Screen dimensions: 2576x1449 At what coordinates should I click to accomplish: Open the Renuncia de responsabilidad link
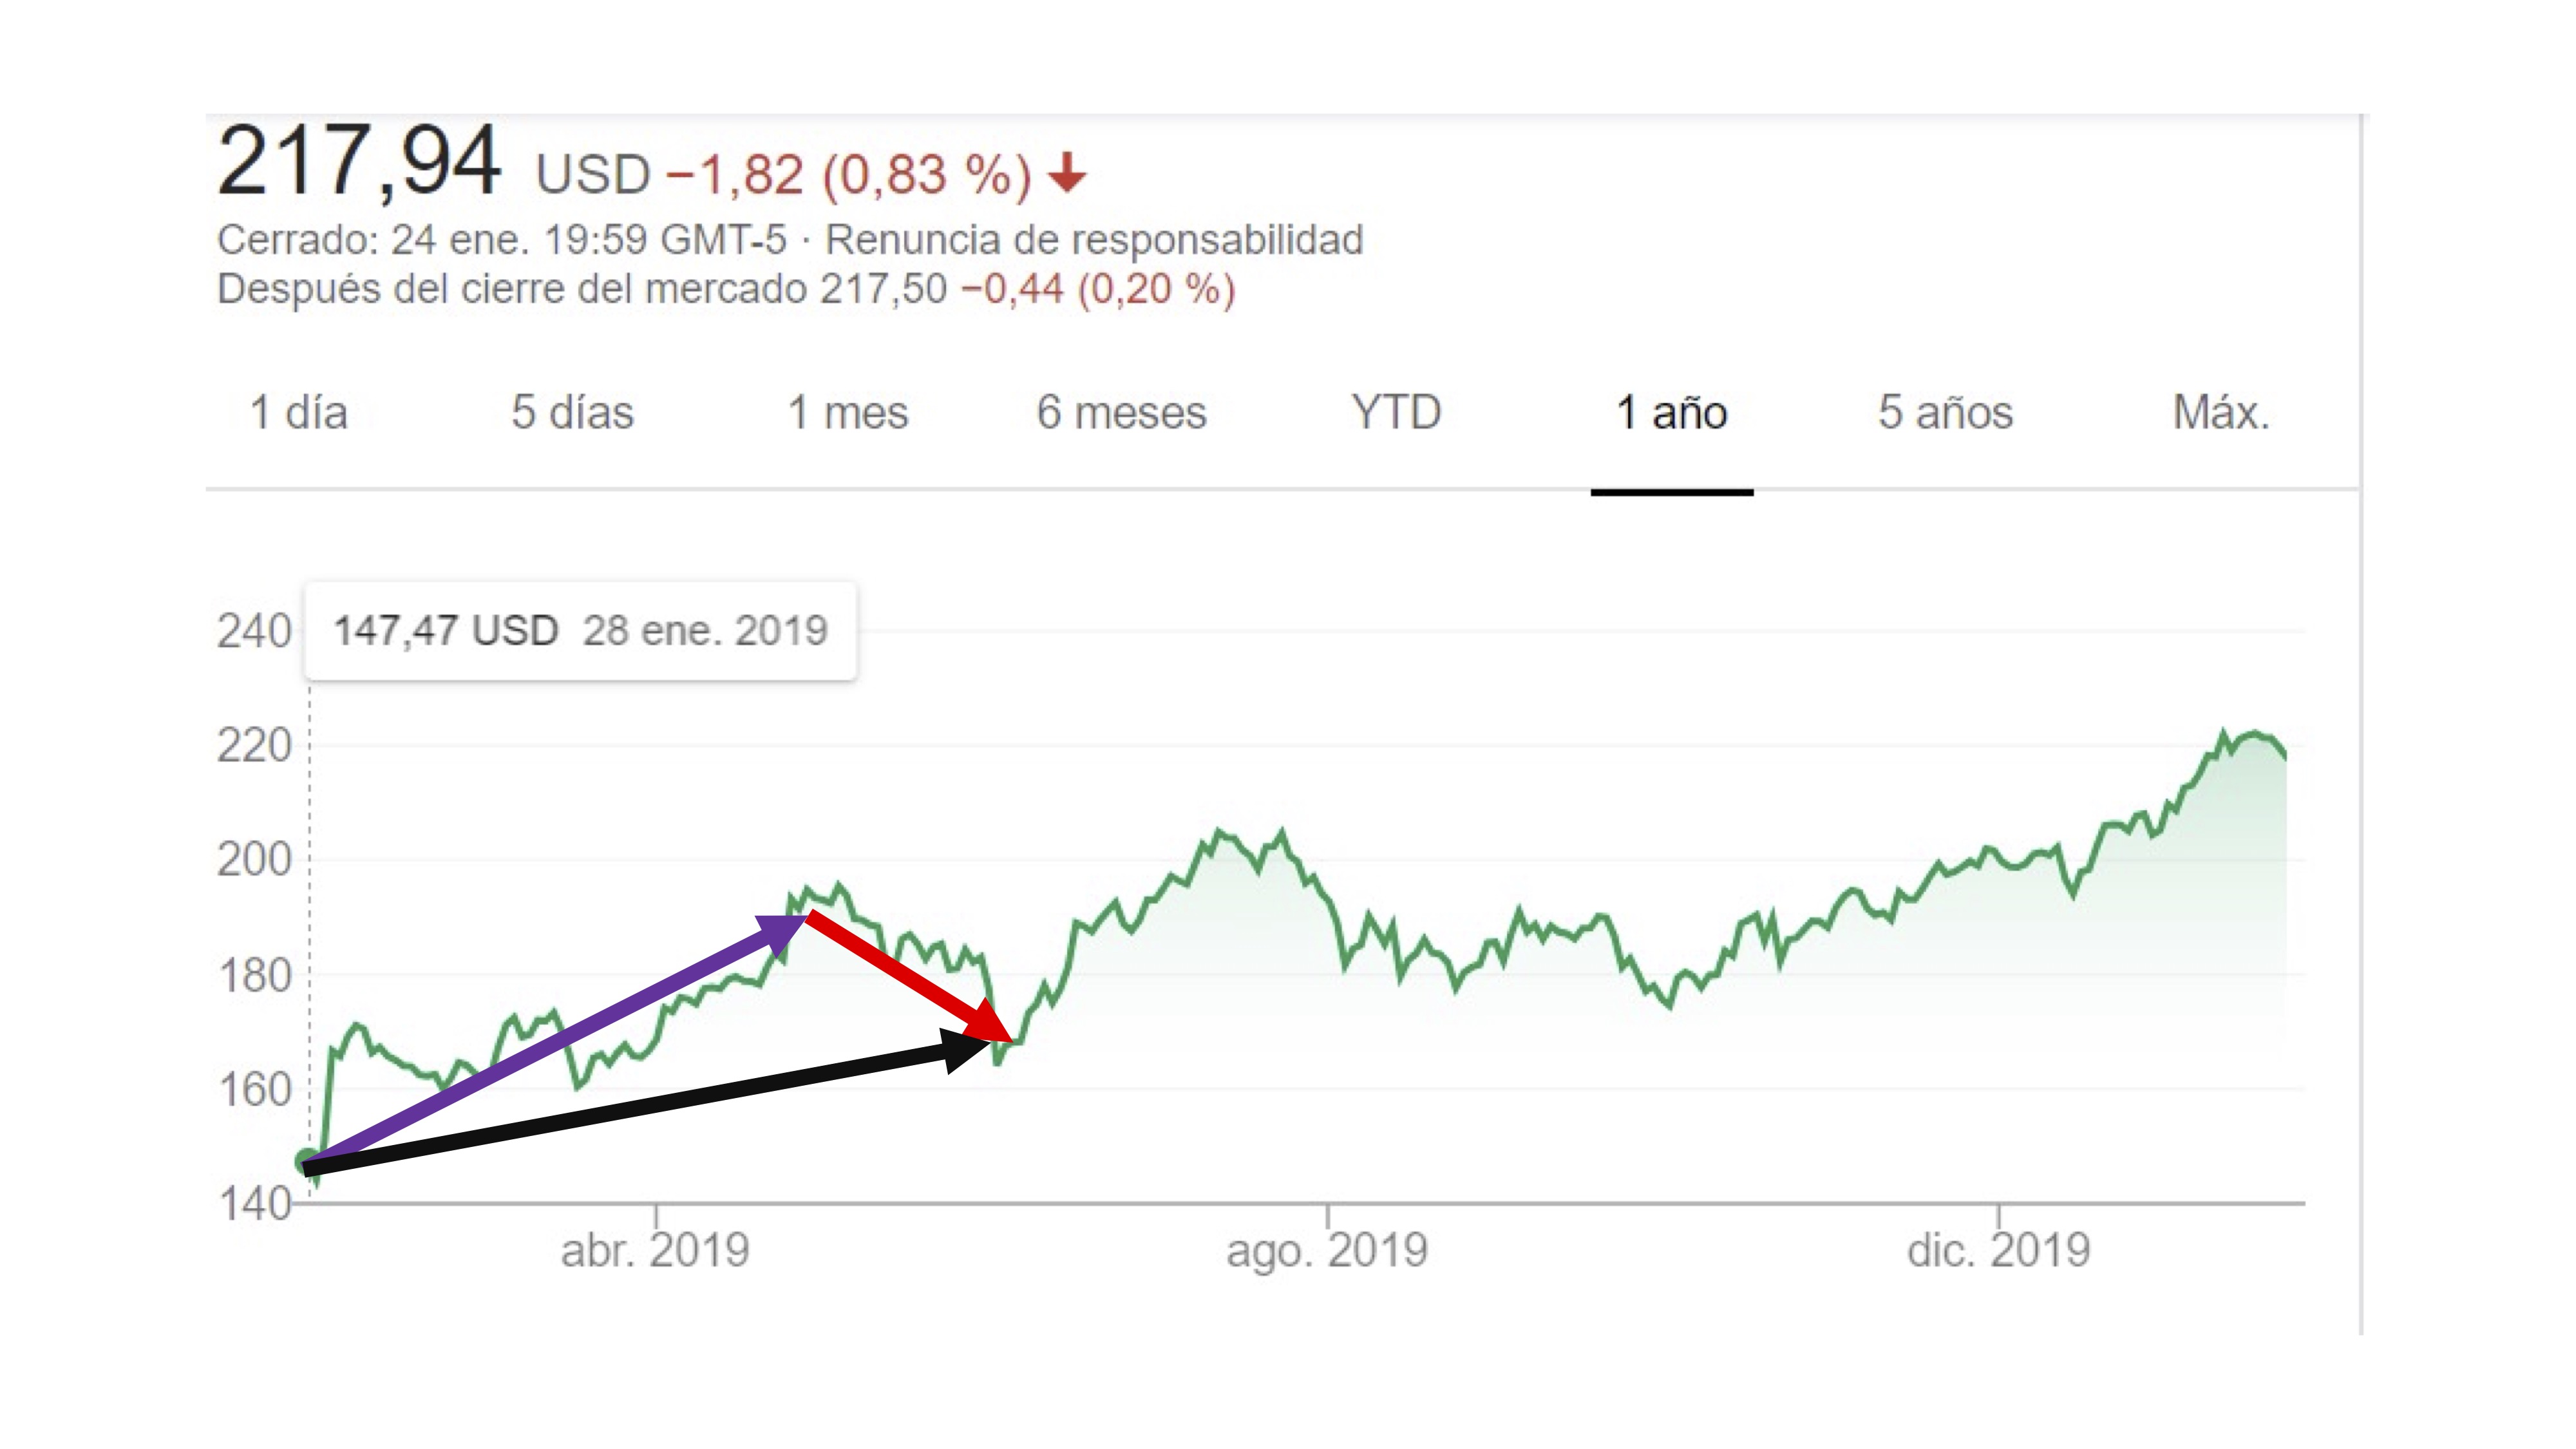[1094, 240]
